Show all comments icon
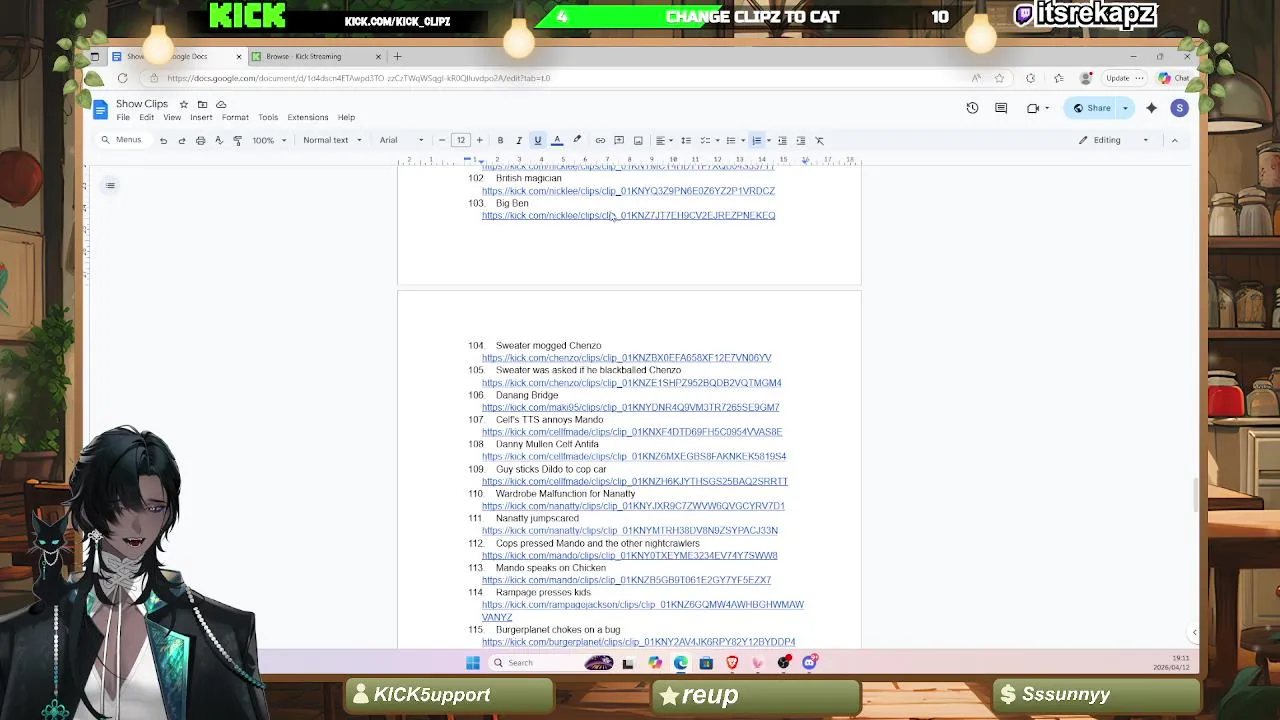This screenshot has width=1280, height=720. click(1001, 108)
